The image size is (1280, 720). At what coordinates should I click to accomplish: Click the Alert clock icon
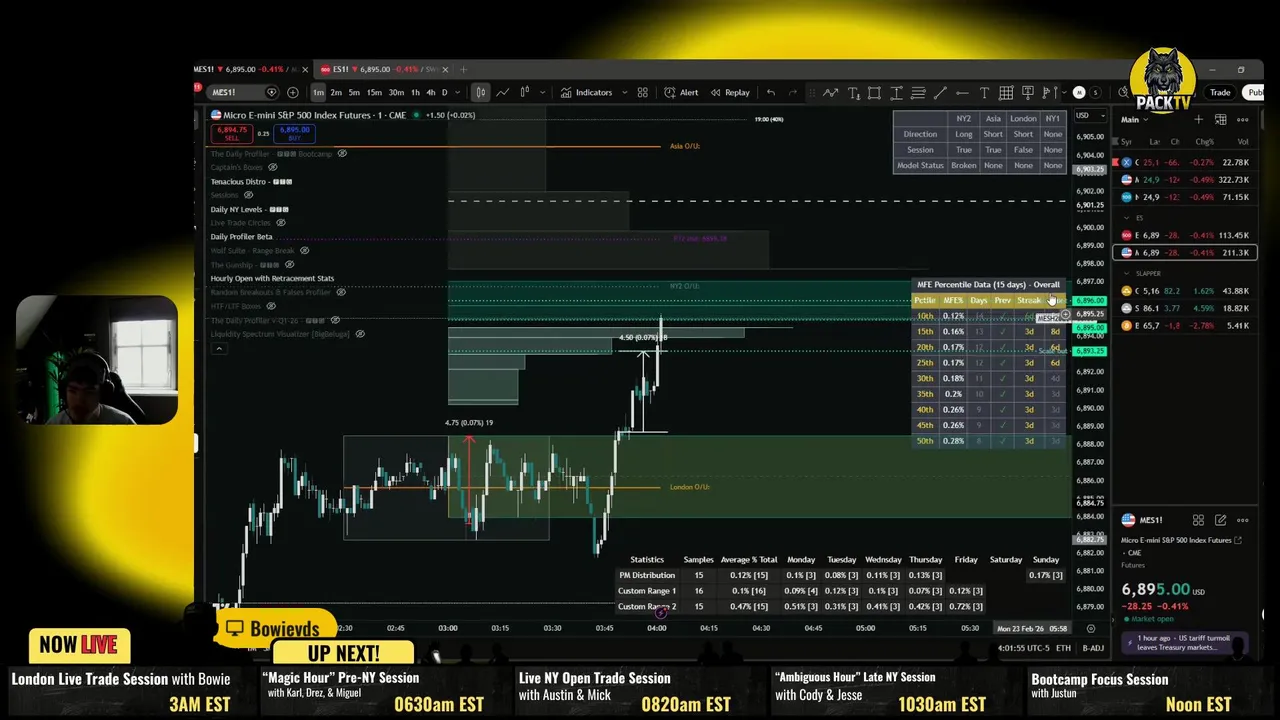(x=670, y=92)
